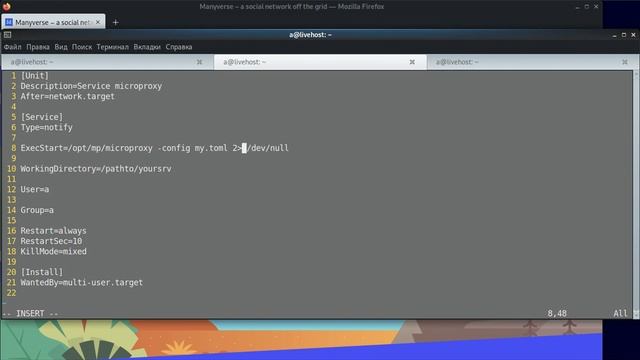Open the Вид menu
Viewport: 640px width, 360px height.
coord(61,47)
